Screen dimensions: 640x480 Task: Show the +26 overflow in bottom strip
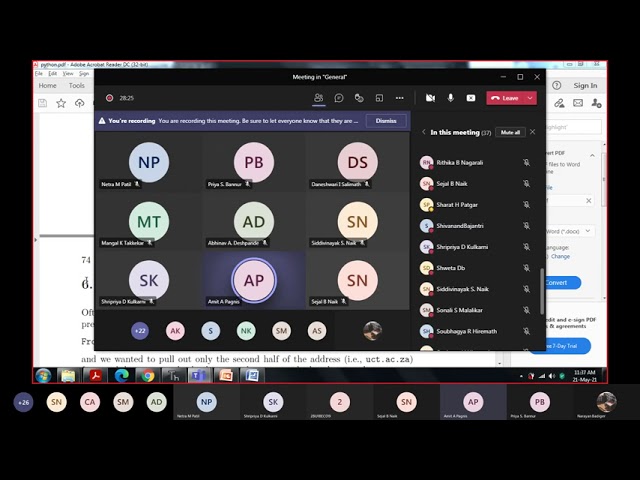[23, 402]
